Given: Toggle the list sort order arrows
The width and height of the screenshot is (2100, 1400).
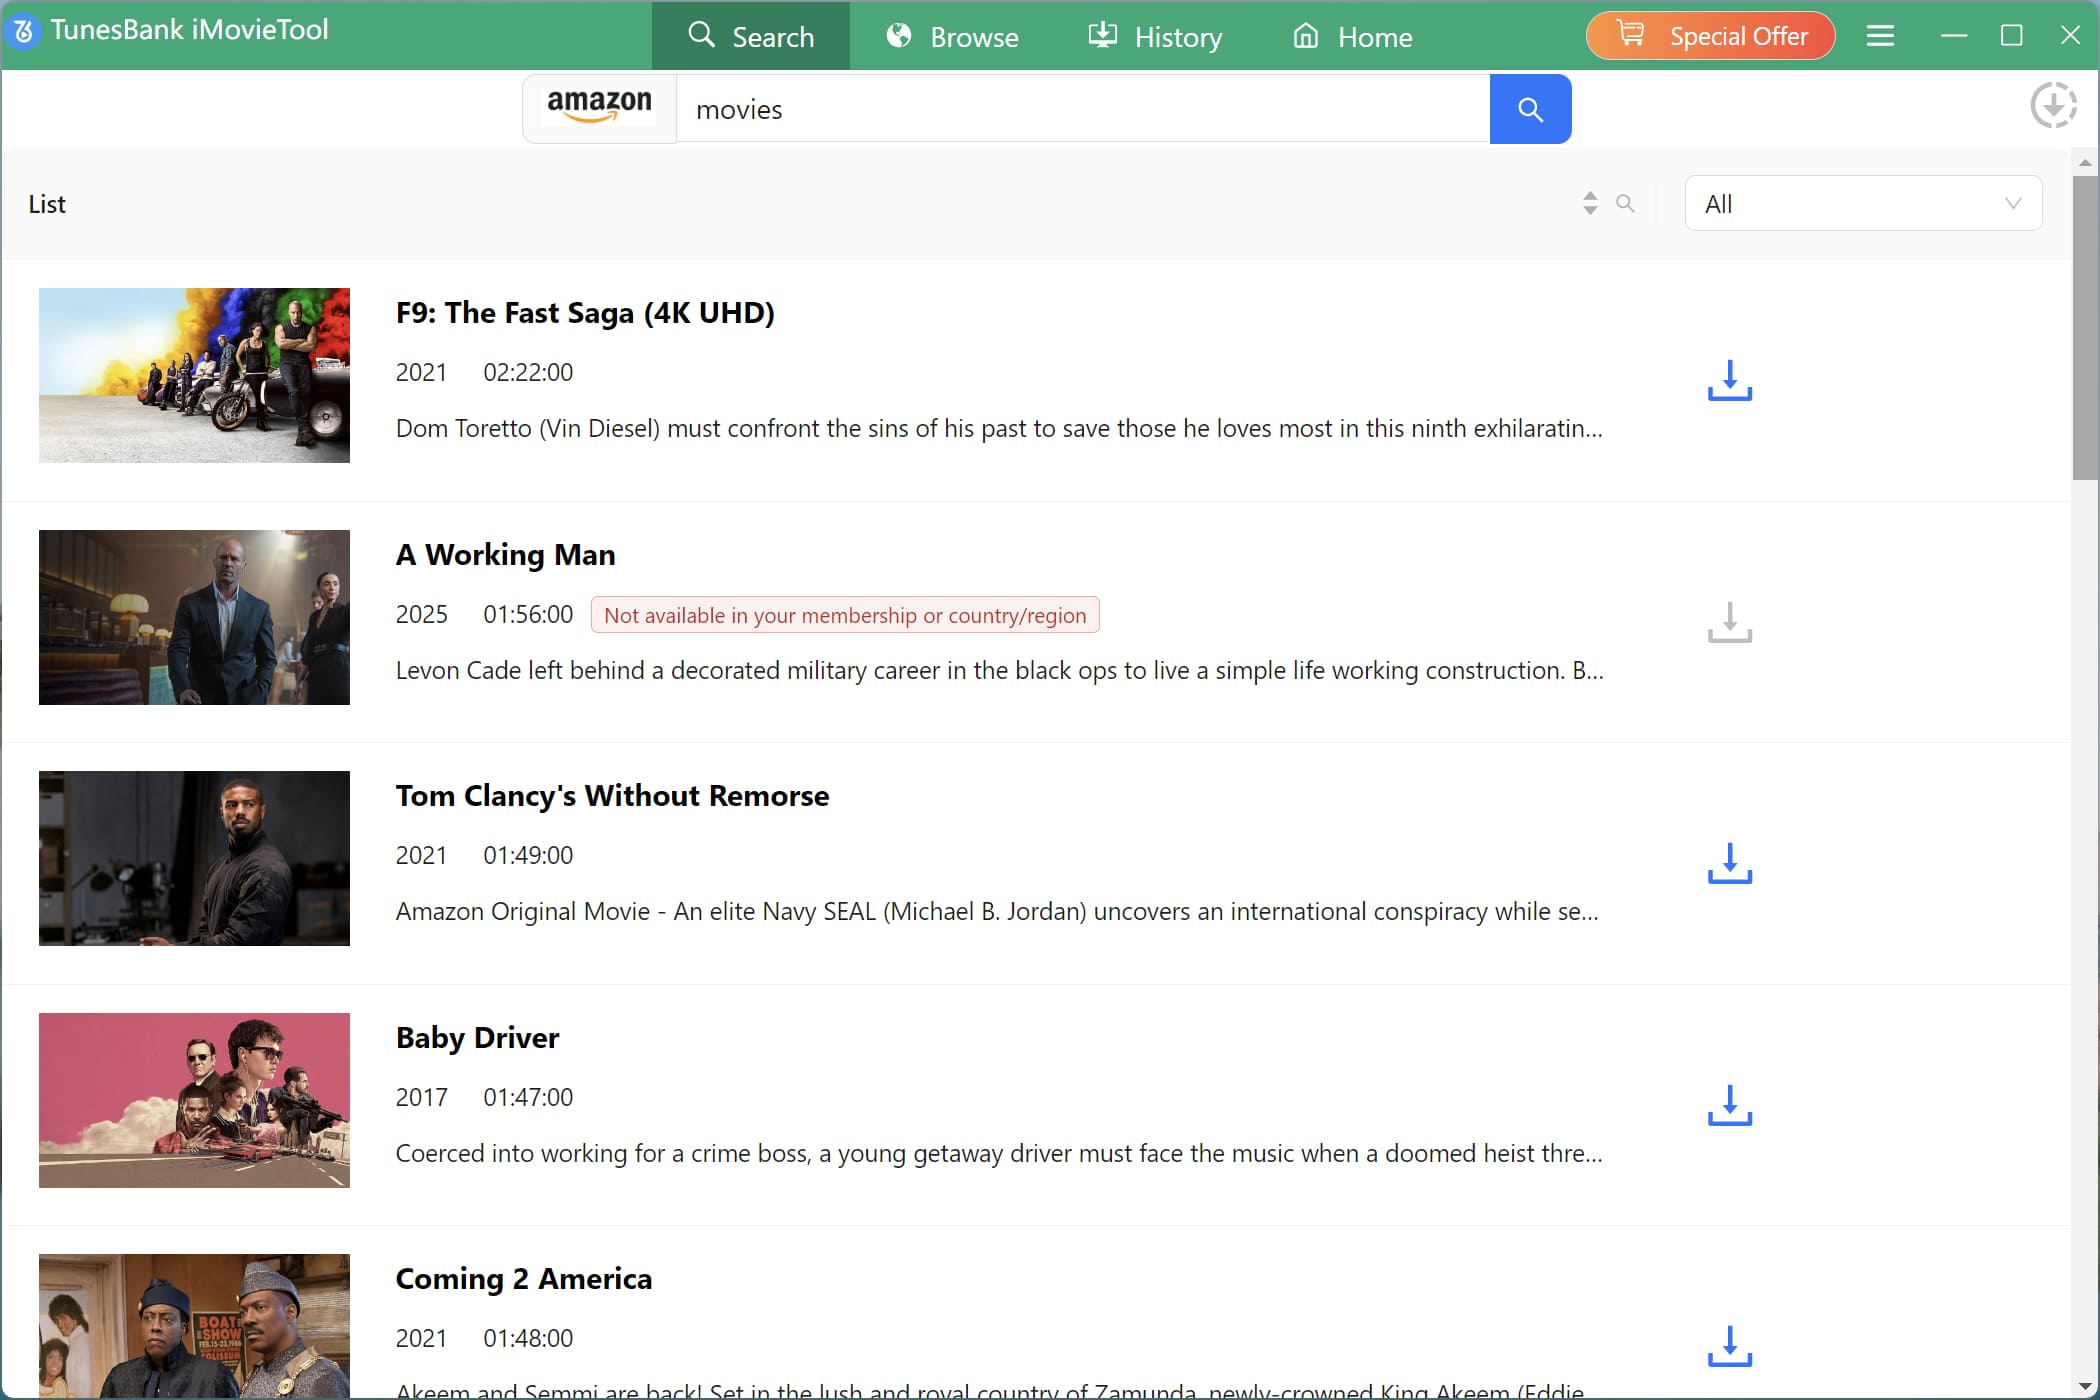Looking at the screenshot, I should point(1590,204).
